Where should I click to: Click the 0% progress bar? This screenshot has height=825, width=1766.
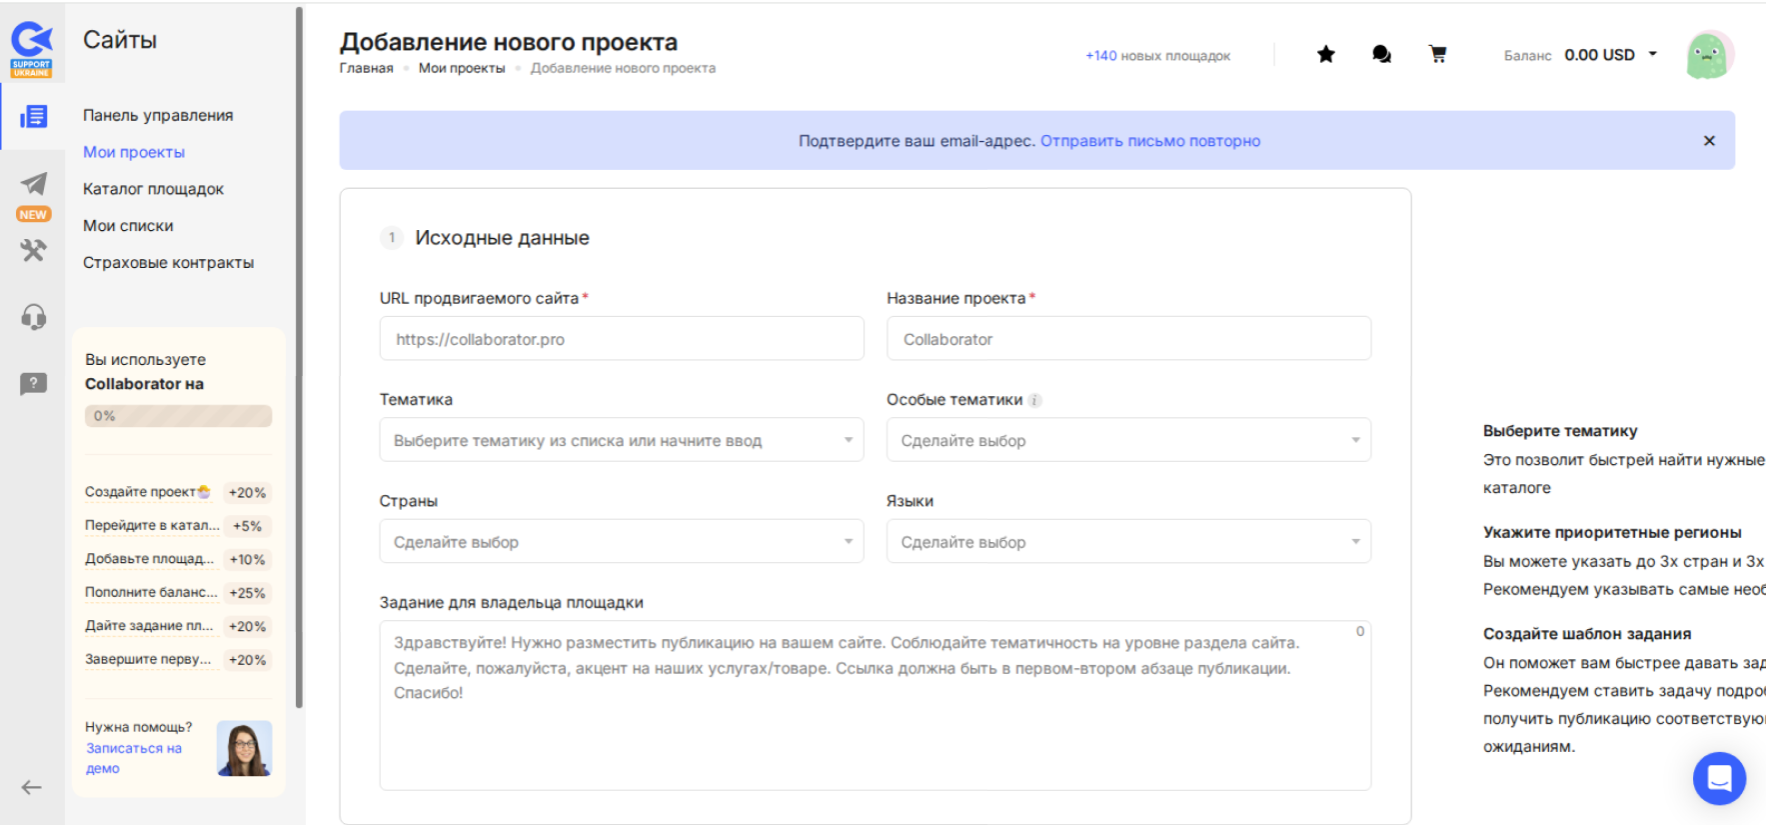coord(178,416)
